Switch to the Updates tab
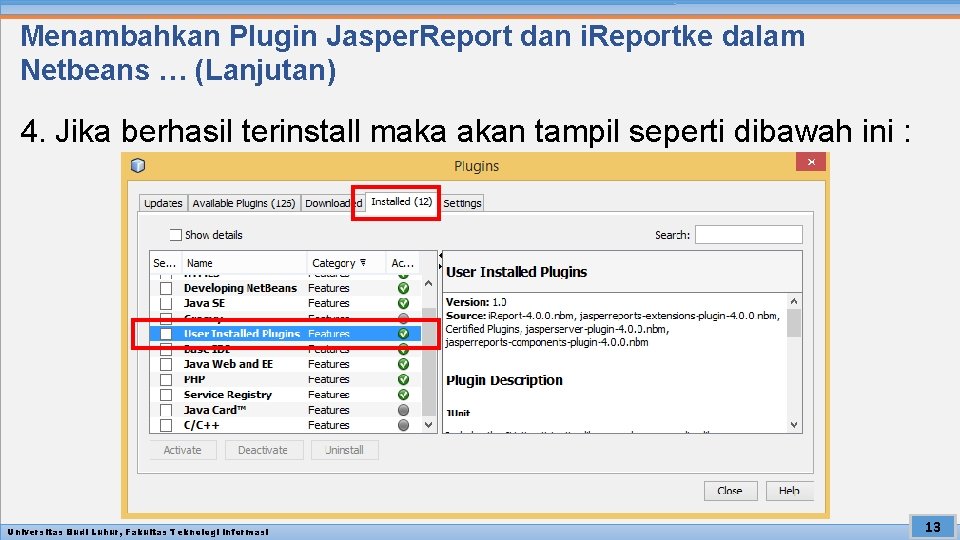This screenshot has height=540, width=960. click(163, 203)
